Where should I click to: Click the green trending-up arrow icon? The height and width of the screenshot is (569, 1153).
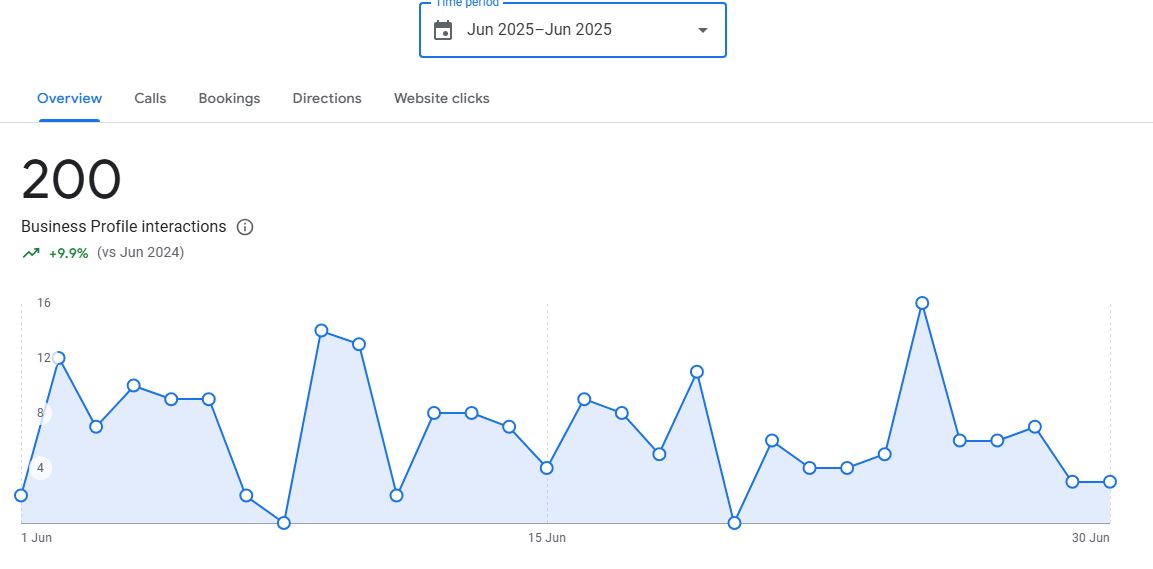pos(31,253)
